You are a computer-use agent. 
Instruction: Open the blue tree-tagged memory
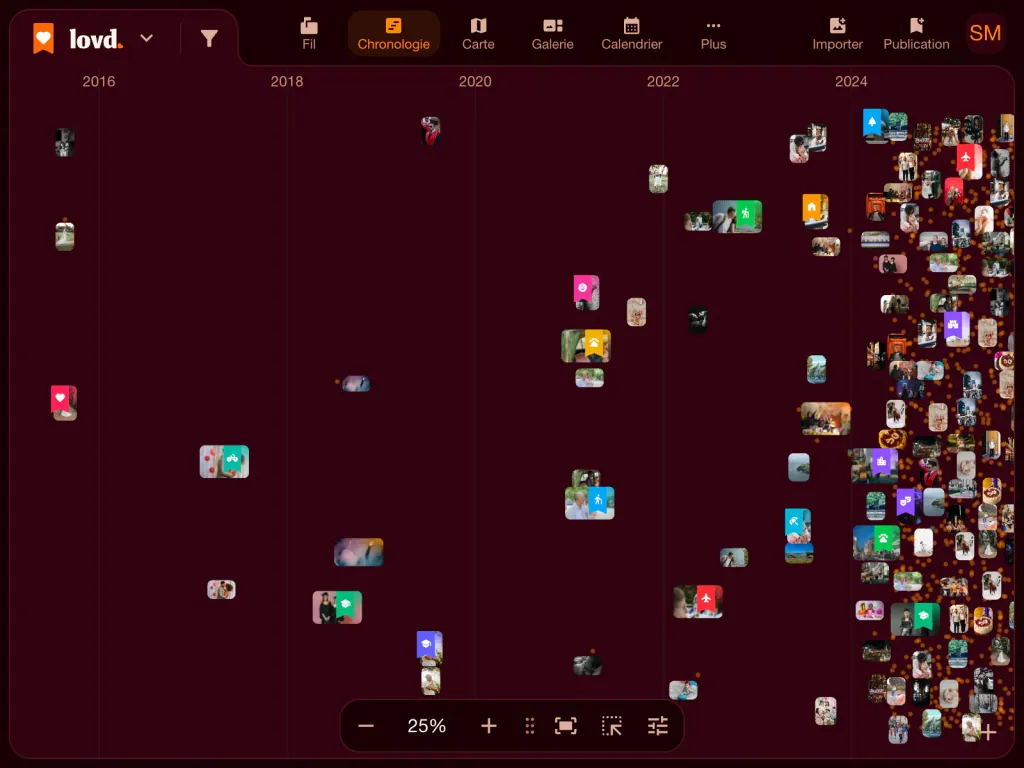point(875,125)
